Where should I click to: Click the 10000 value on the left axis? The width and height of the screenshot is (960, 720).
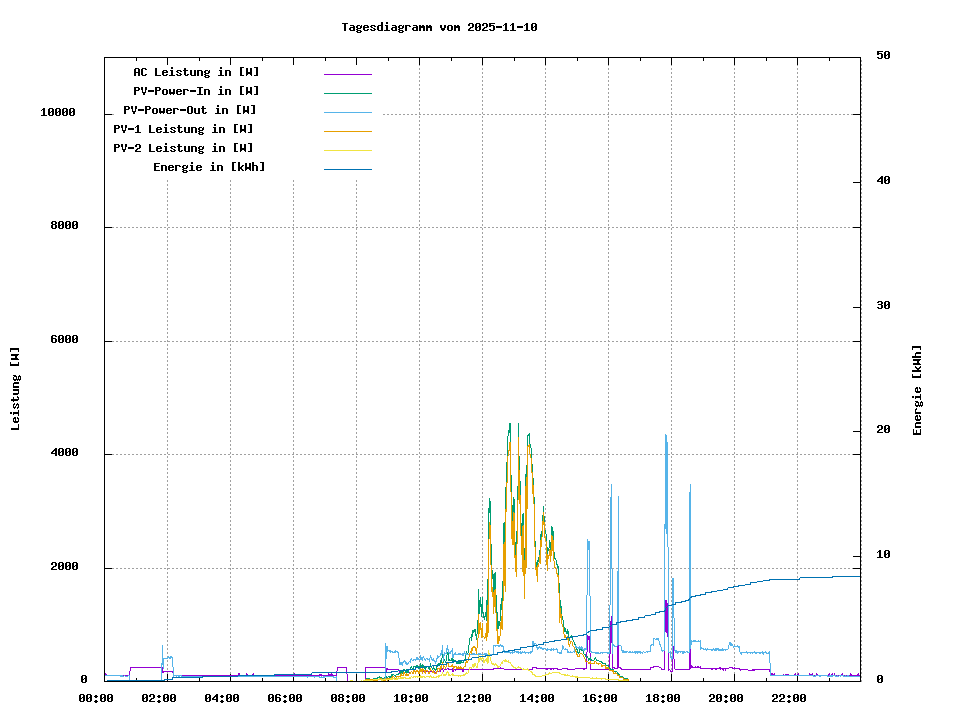click(57, 113)
